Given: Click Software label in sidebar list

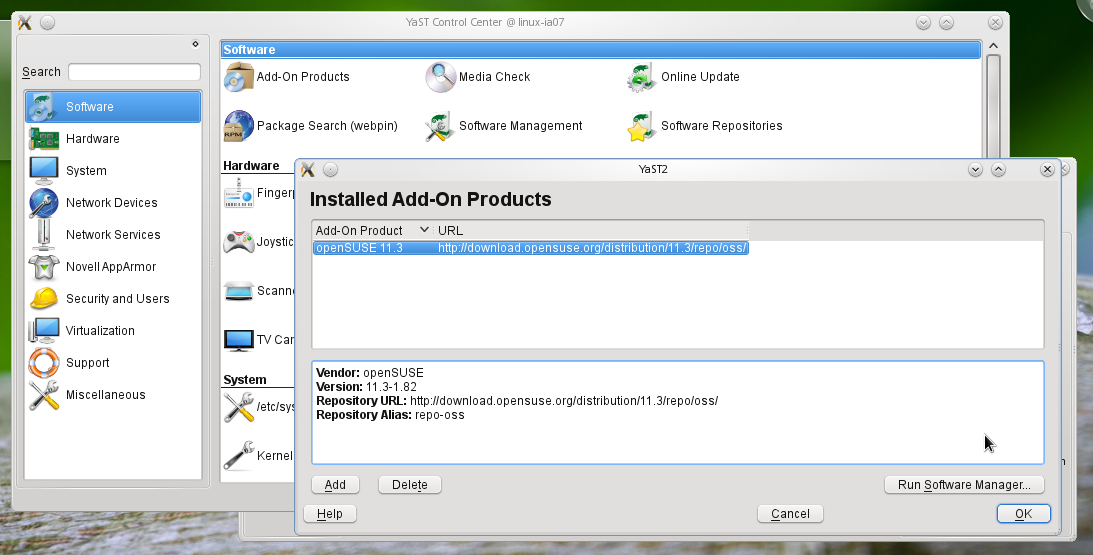Looking at the screenshot, I should pos(90,107).
